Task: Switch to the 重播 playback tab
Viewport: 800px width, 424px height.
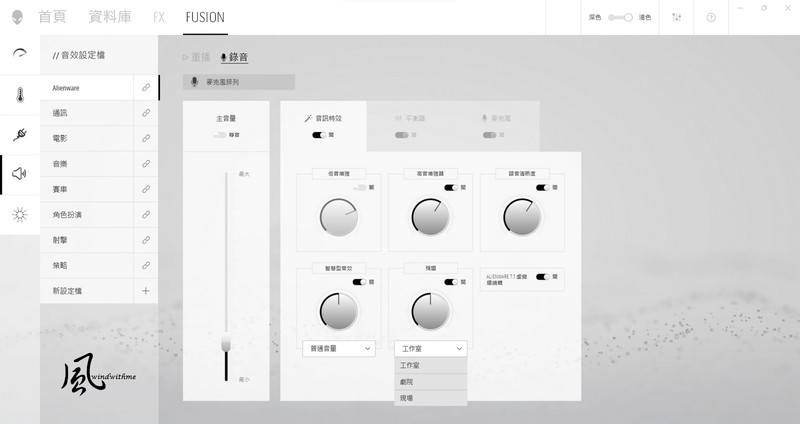Action: click(196, 57)
